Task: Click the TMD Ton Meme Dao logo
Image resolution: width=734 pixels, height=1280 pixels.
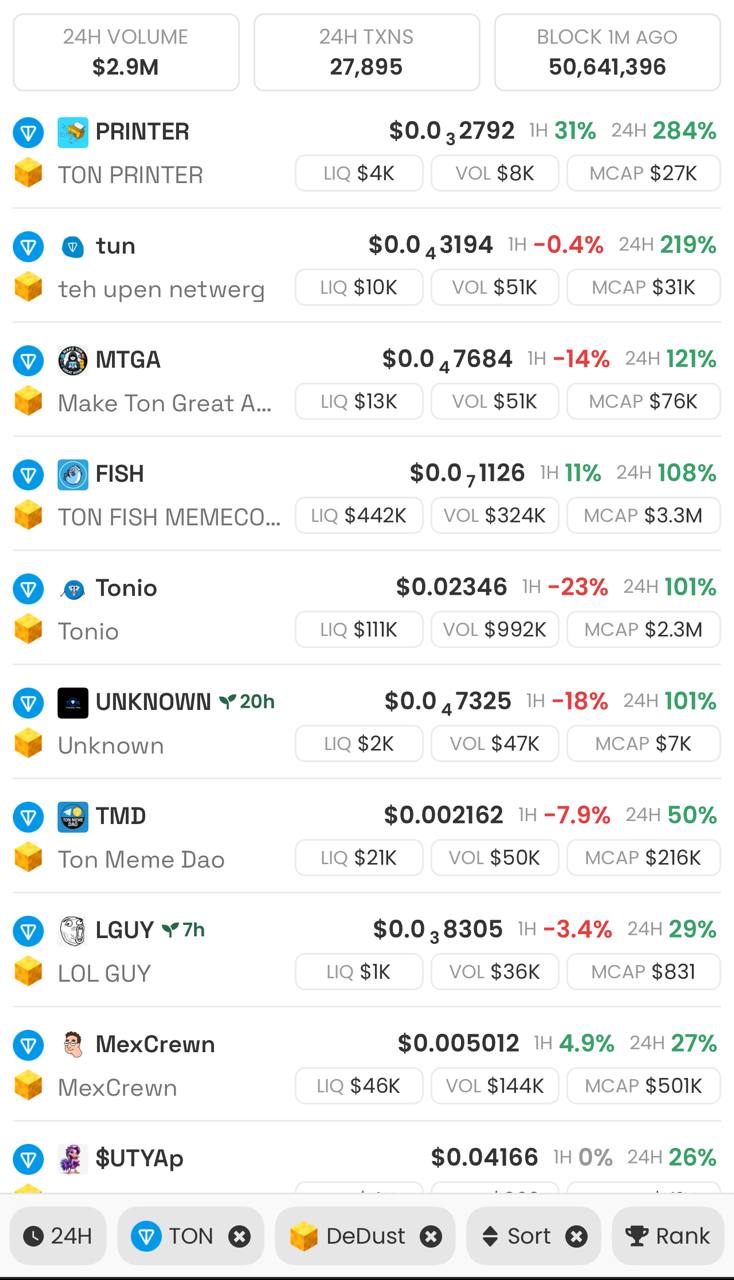Action: click(73, 816)
